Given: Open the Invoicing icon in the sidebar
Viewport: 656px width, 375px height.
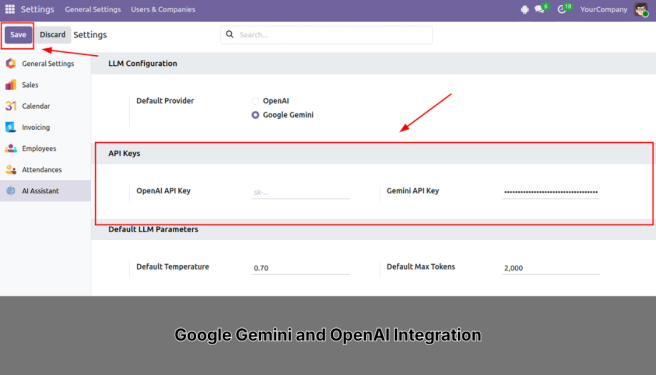Looking at the screenshot, I should [x=11, y=127].
